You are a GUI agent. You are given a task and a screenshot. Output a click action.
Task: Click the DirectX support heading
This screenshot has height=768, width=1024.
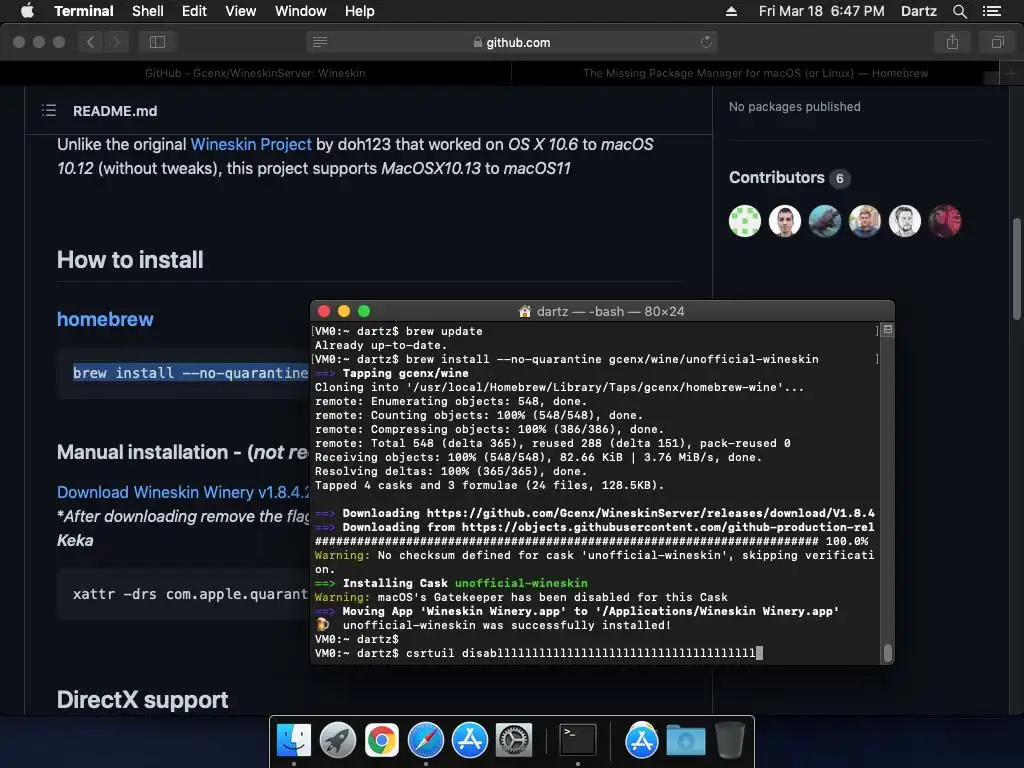142,700
